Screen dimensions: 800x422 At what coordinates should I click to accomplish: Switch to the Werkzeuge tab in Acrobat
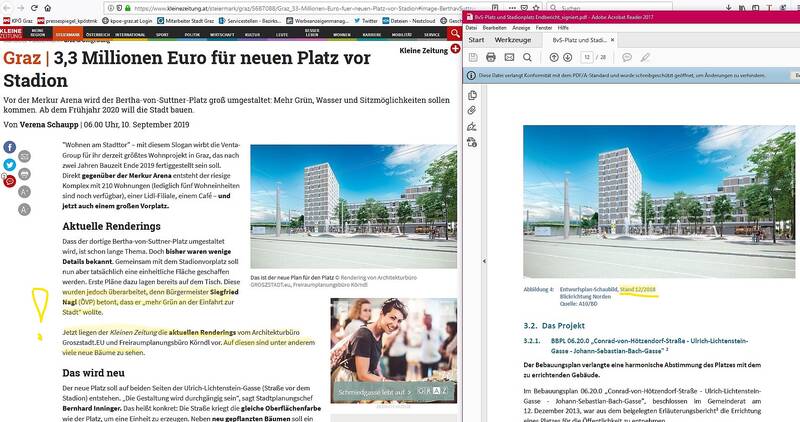point(513,40)
